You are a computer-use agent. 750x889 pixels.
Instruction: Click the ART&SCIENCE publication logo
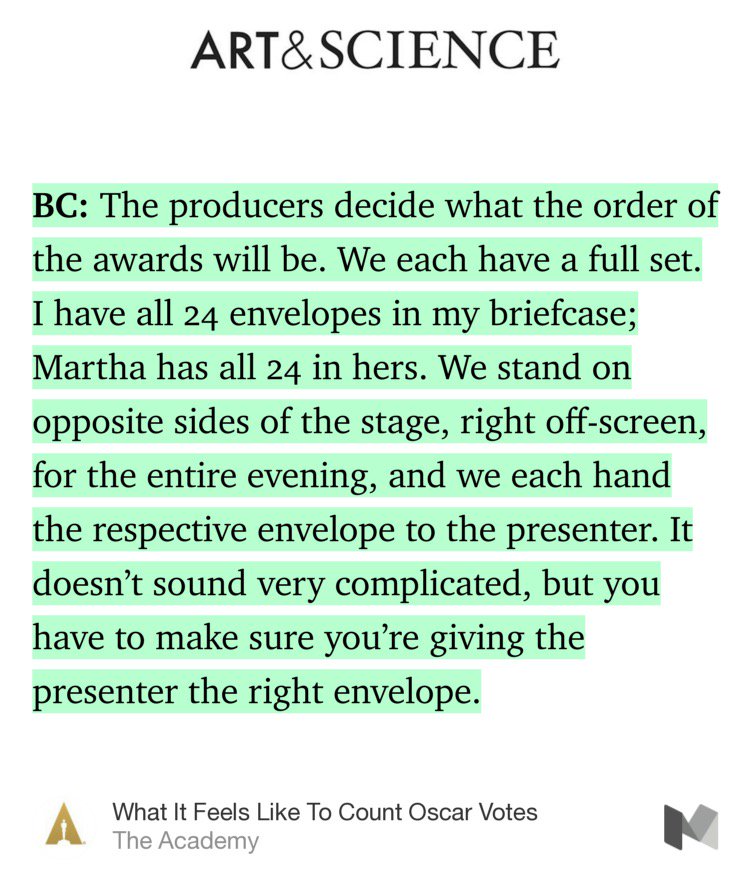tap(375, 50)
